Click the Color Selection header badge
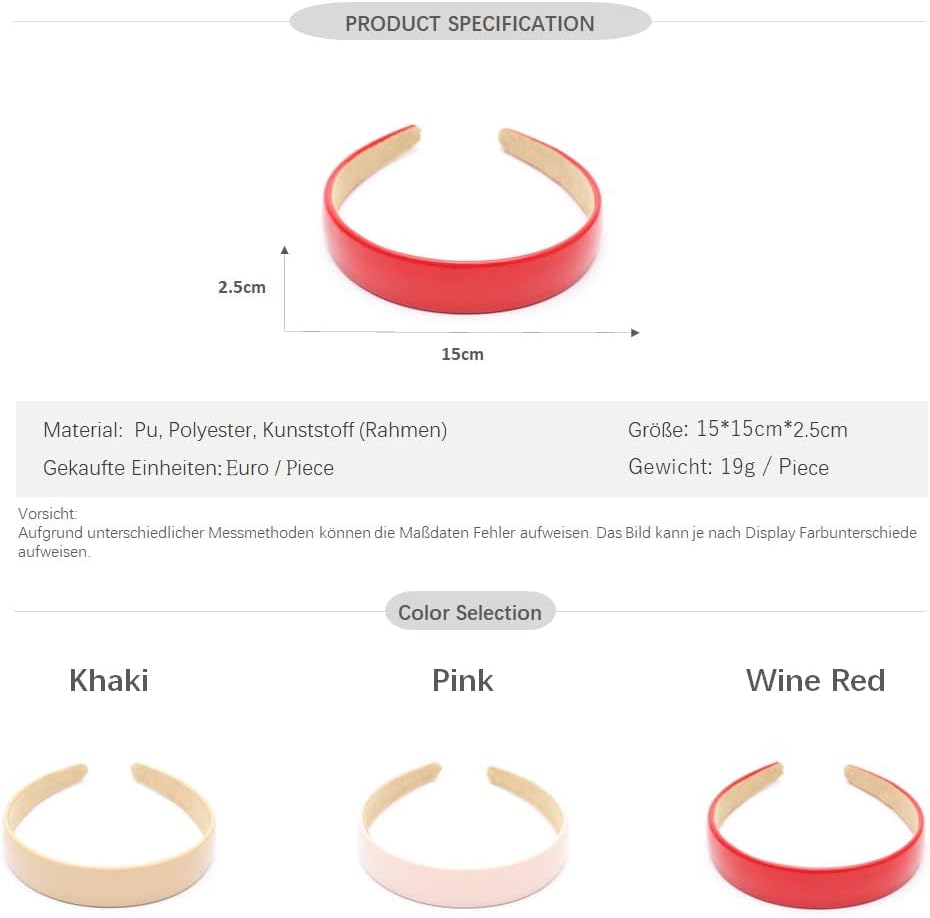This screenshot has height=918, width=930. click(470, 613)
